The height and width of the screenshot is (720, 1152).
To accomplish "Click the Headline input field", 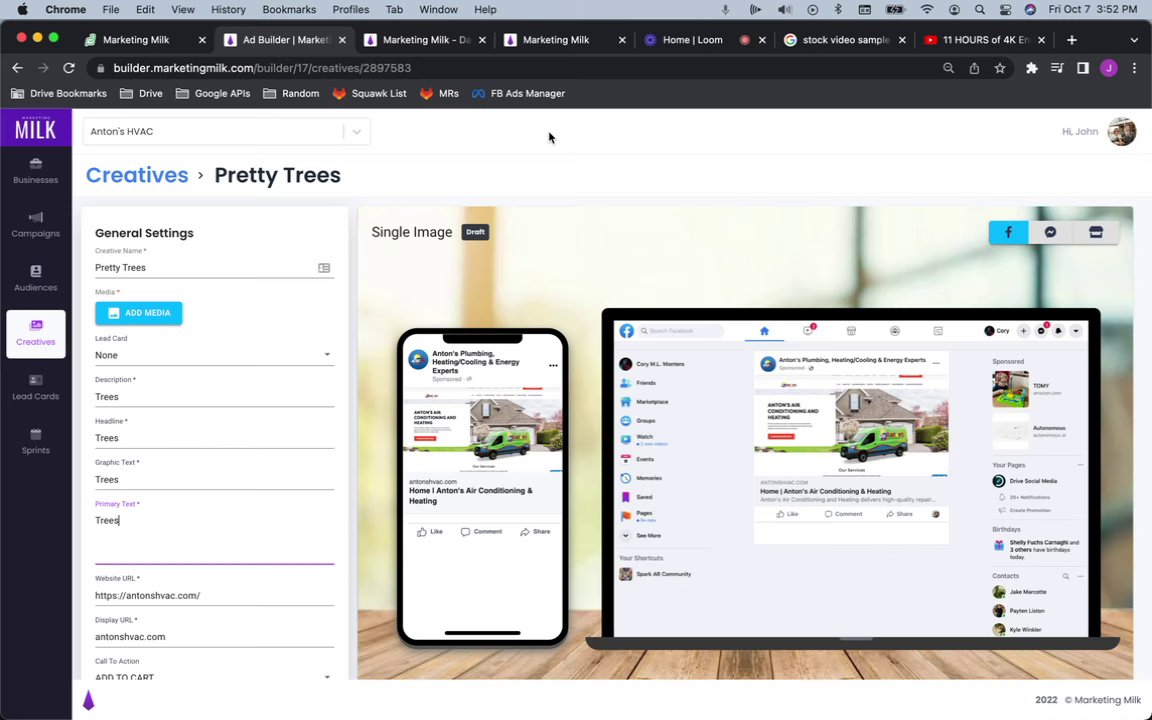I will pyautogui.click(x=214, y=438).
